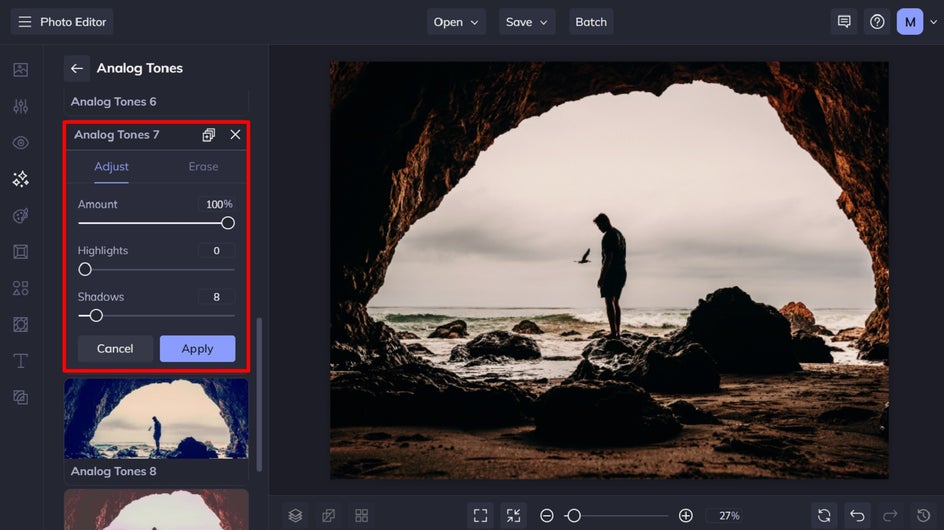Image resolution: width=944 pixels, height=530 pixels.
Task: Click the Apply button
Action: pos(197,349)
